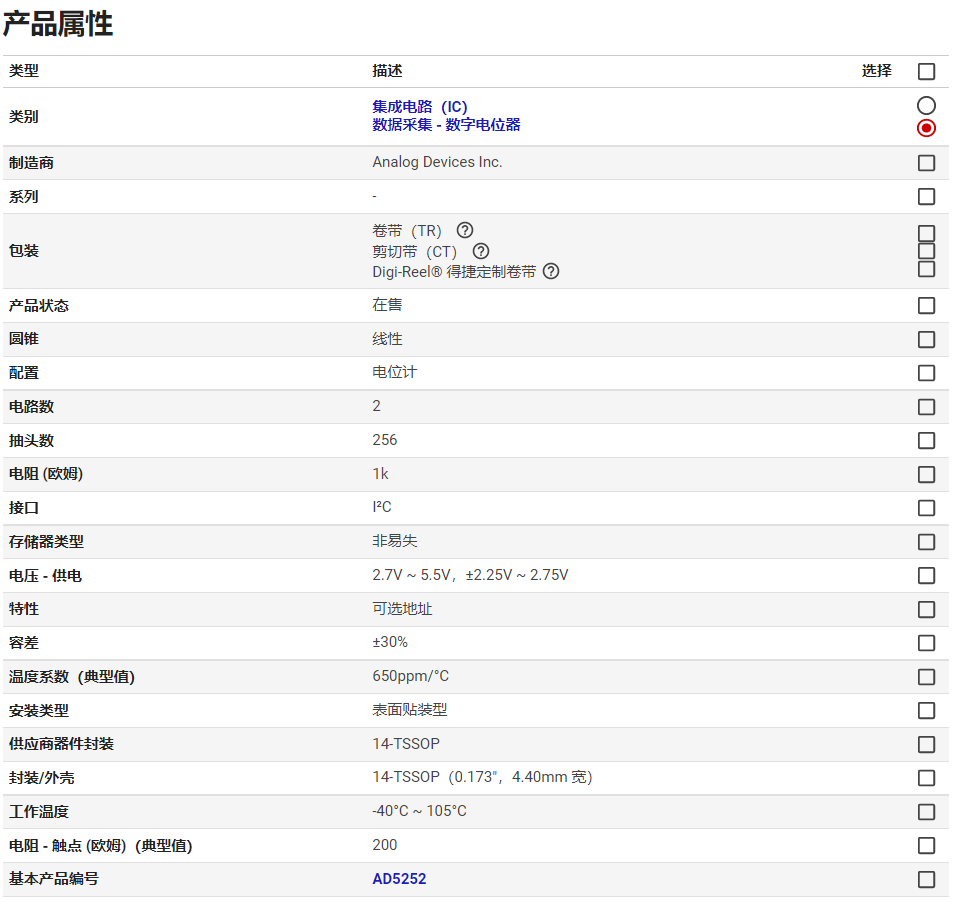The image size is (964, 907).
Task: Check the 抽头数 256 checkbox
Action: [x=926, y=441]
